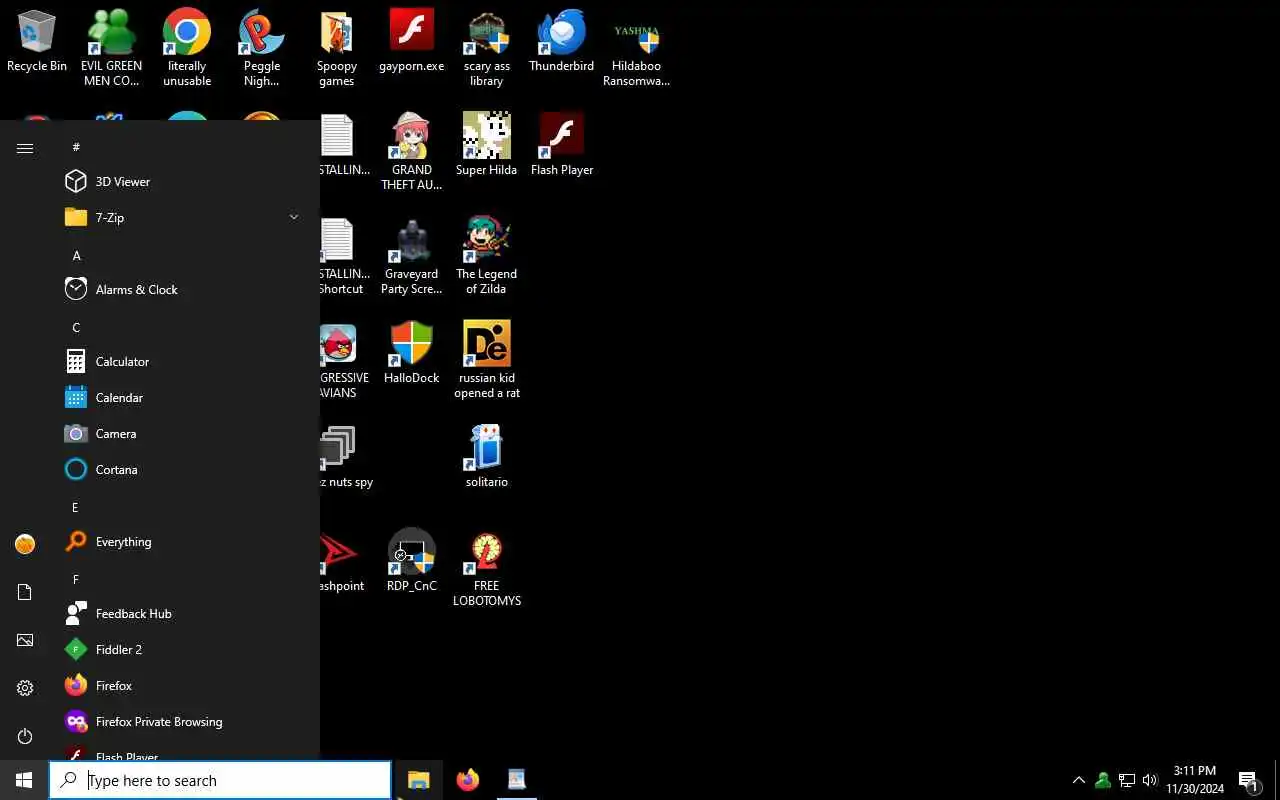Click the E letter group header
The height and width of the screenshot is (800, 1280).
pos(75,507)
